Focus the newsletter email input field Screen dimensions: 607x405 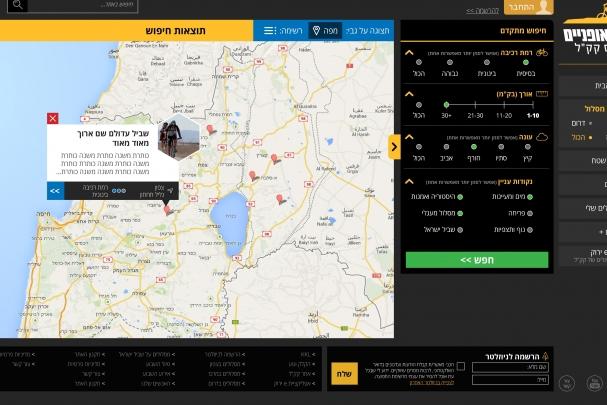coord(510,380)
